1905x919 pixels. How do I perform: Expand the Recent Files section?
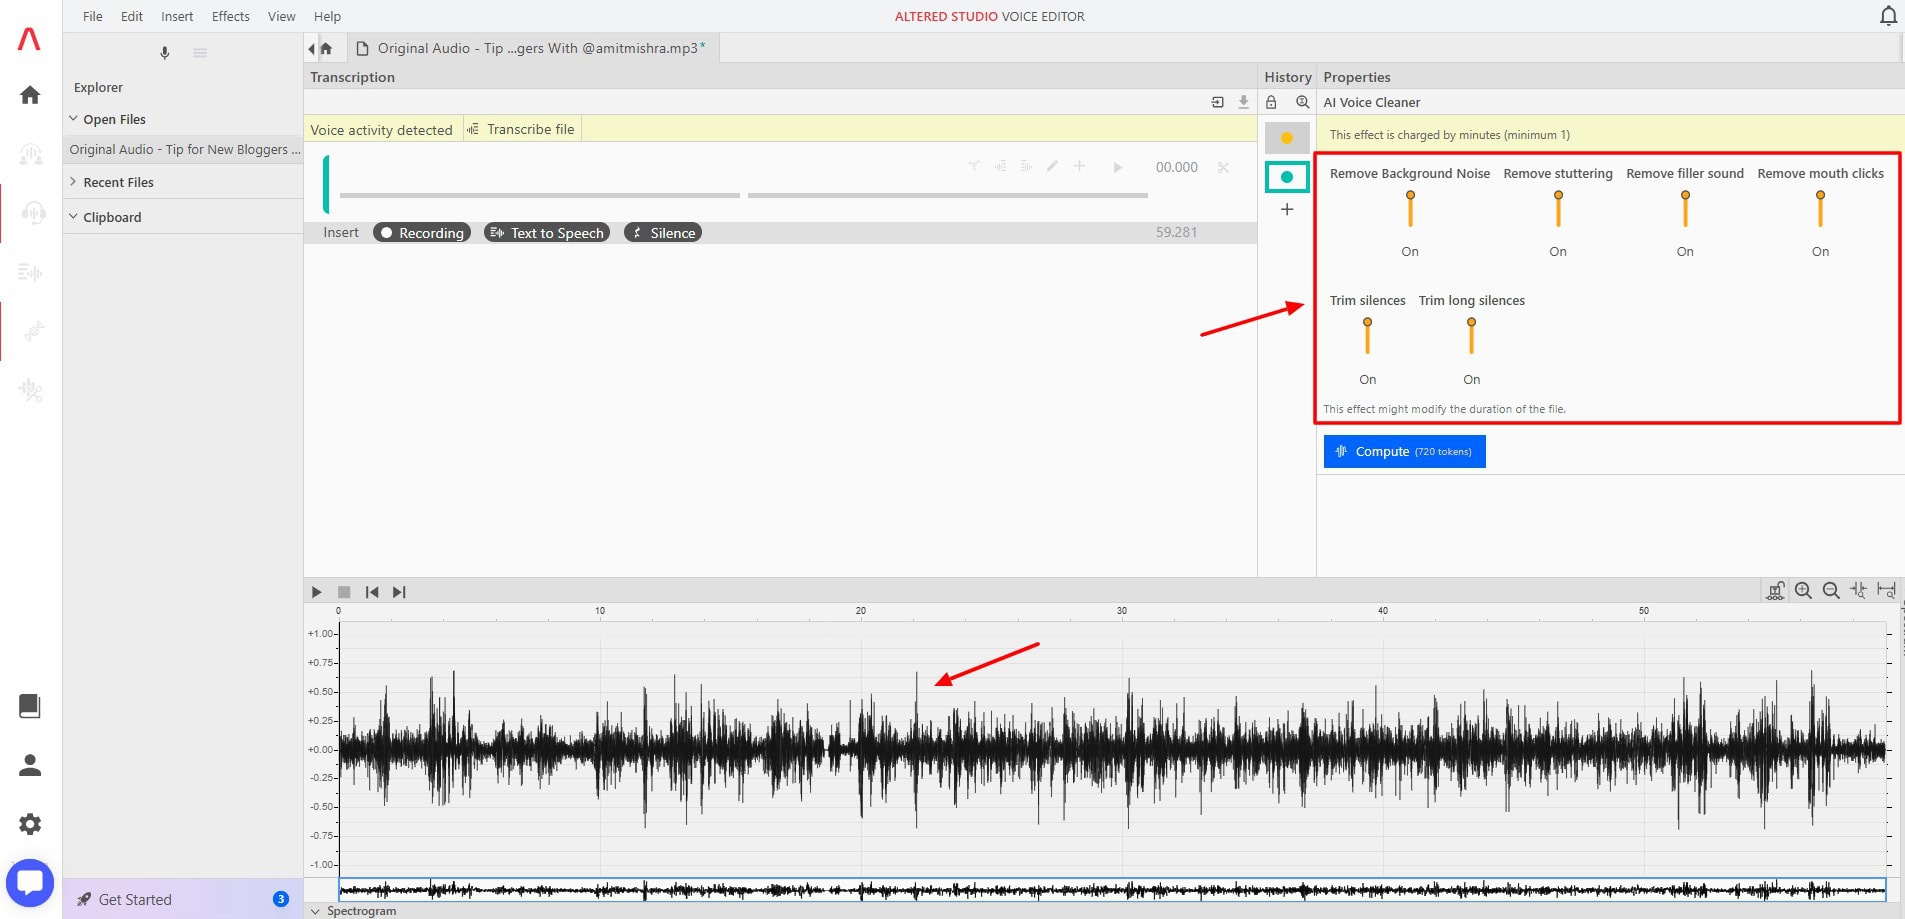pos(74,182)
